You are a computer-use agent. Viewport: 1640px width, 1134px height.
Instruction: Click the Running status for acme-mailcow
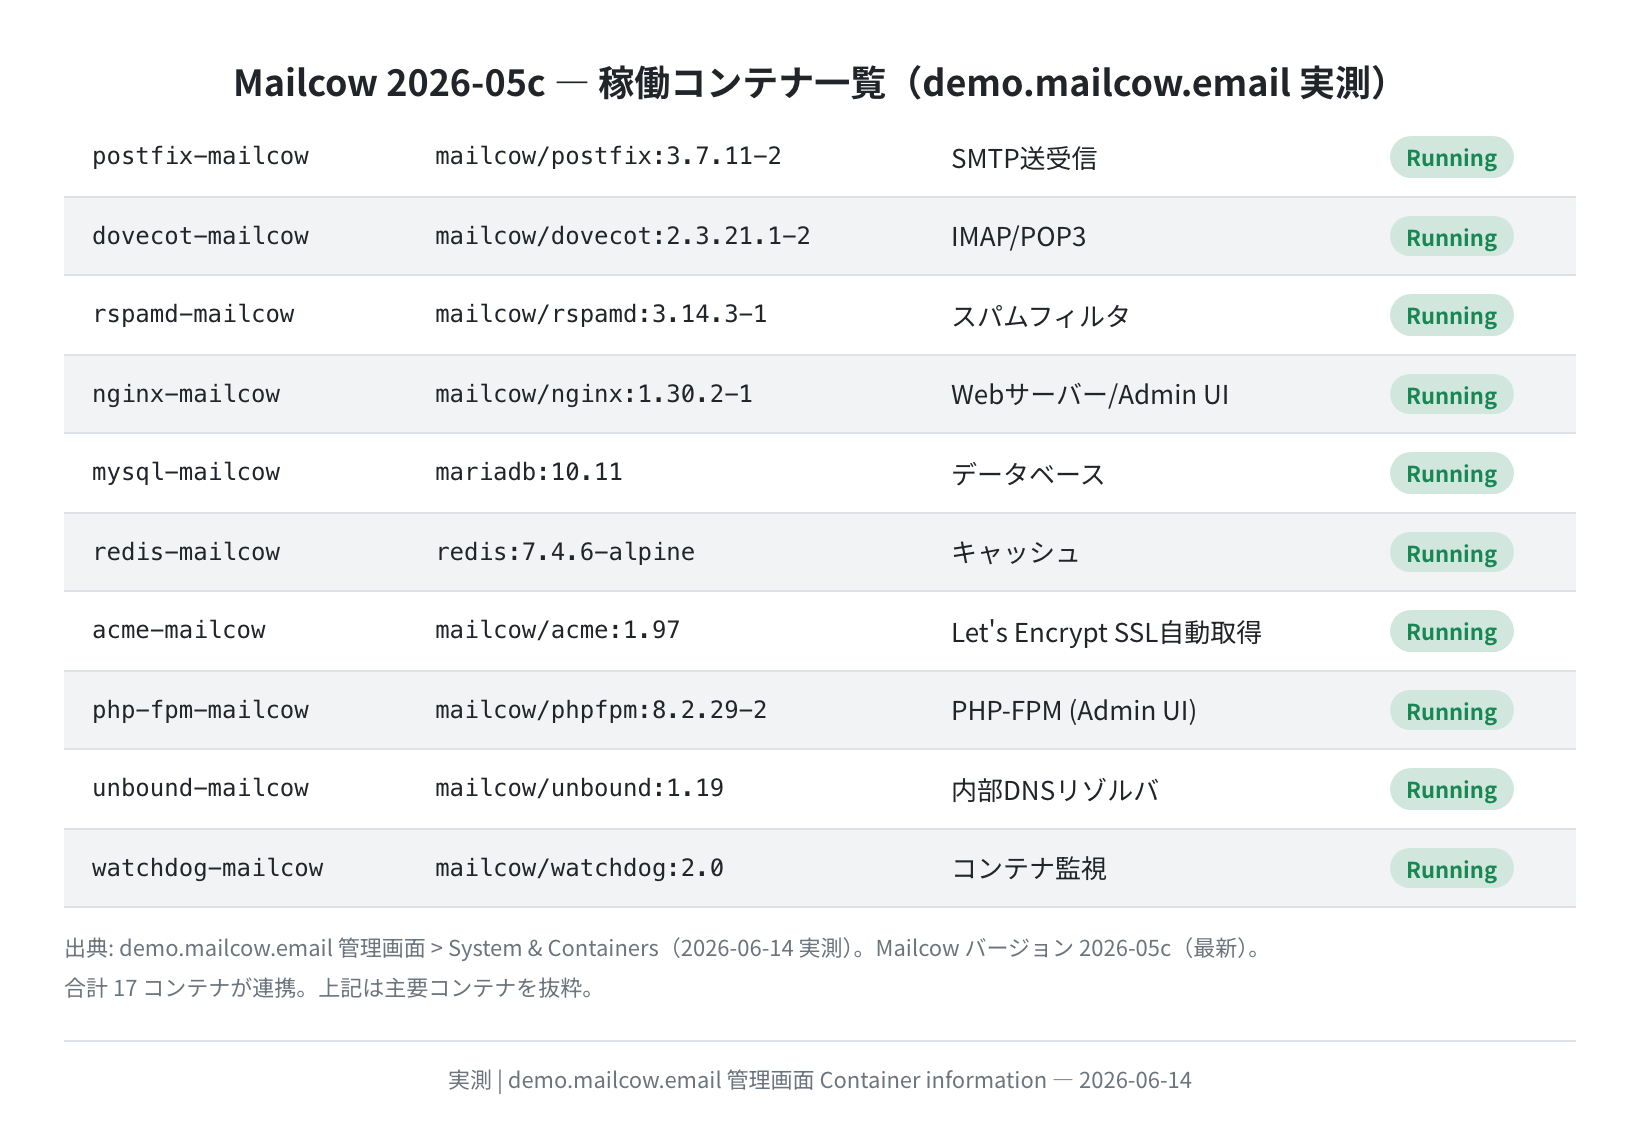[x=1451, y=631]
